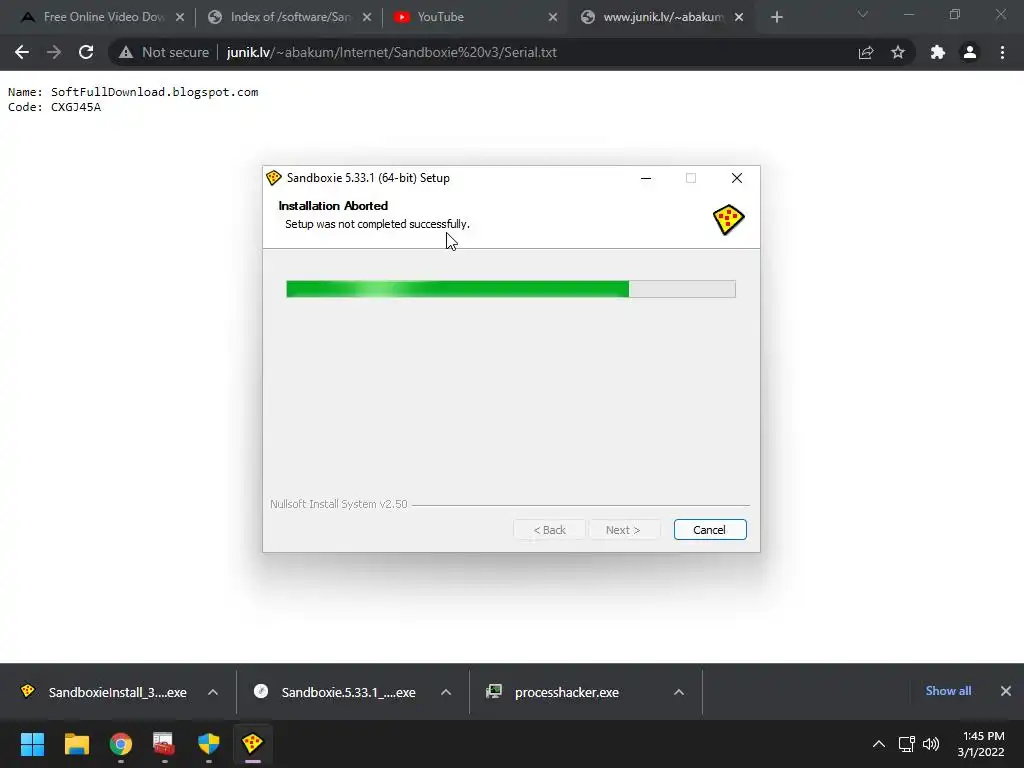Show hidden system tray icons
Image resolution: width=1024 pixels, height=768 pixels.
coord(879,744)
